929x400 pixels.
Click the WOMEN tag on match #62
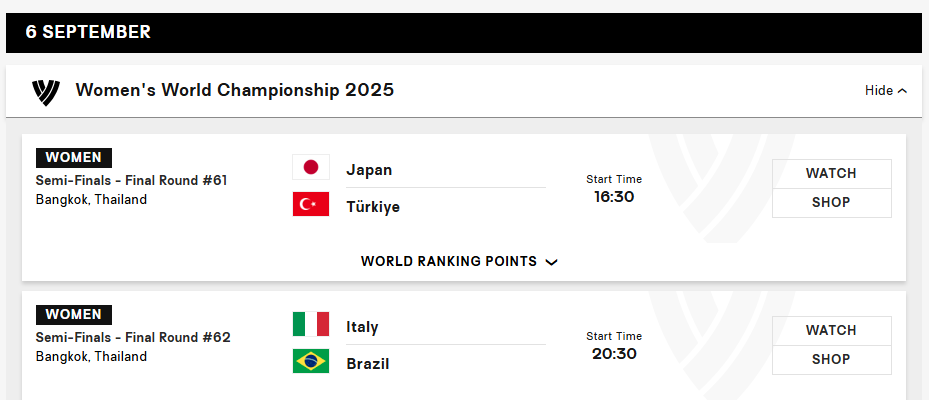pyautogui.click(x=74, y=314)
